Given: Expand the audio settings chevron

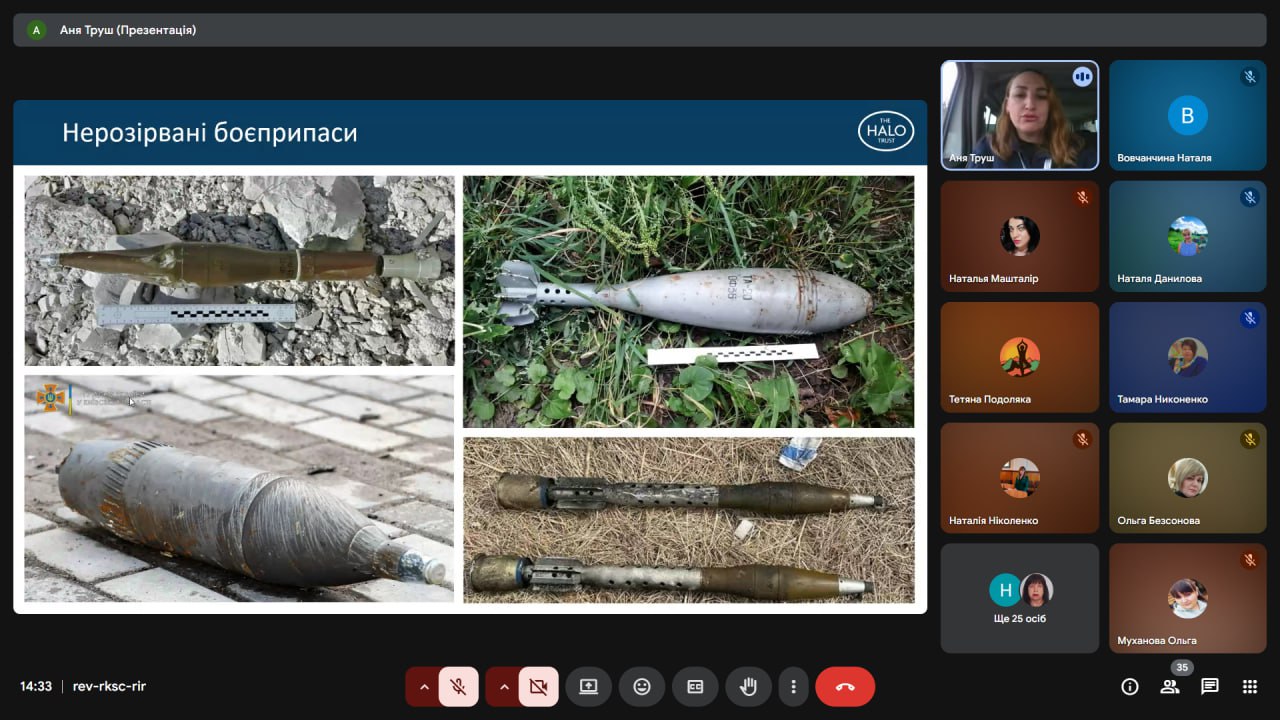Looking at the screenshot, I should pyautogui.click(x=424, y=687).
